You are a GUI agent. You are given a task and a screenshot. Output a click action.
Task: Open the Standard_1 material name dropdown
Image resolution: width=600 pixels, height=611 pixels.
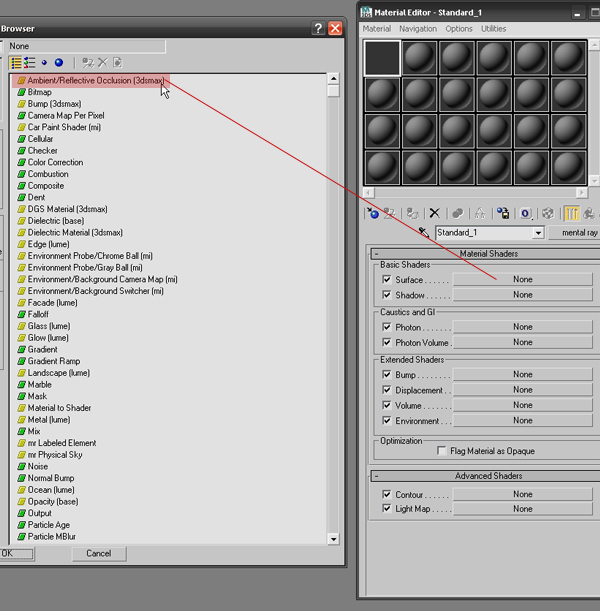pyautogui.click(x=538, y=233)
